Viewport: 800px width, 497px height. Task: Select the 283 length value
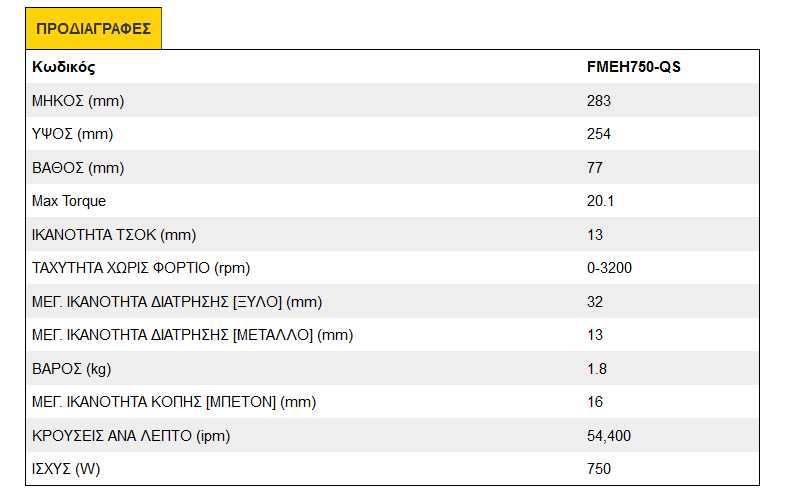click(x=598, y=101)
